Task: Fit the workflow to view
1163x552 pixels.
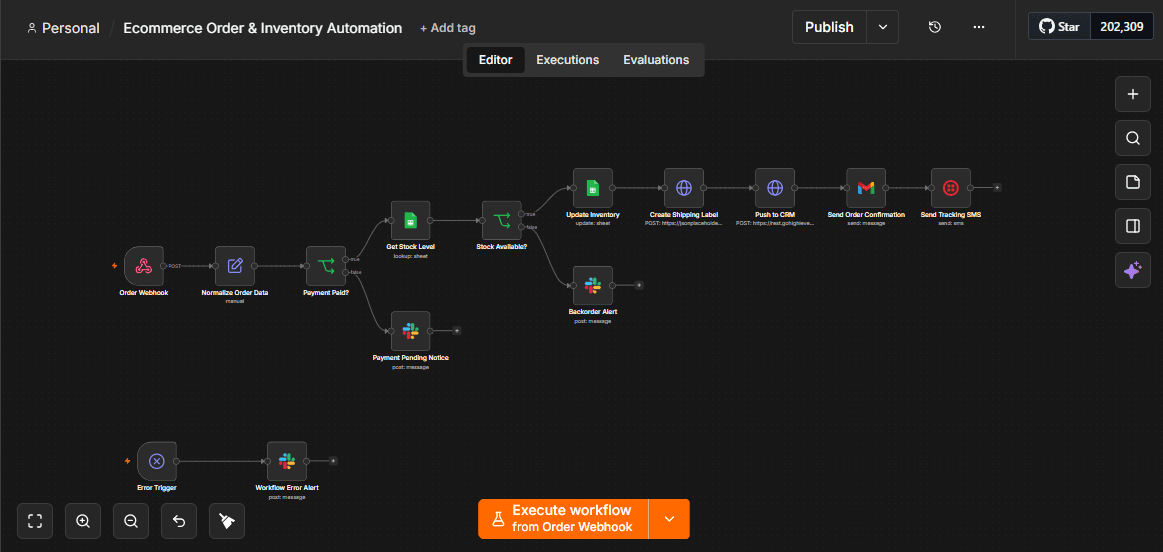Action: (x=35, y=521)
